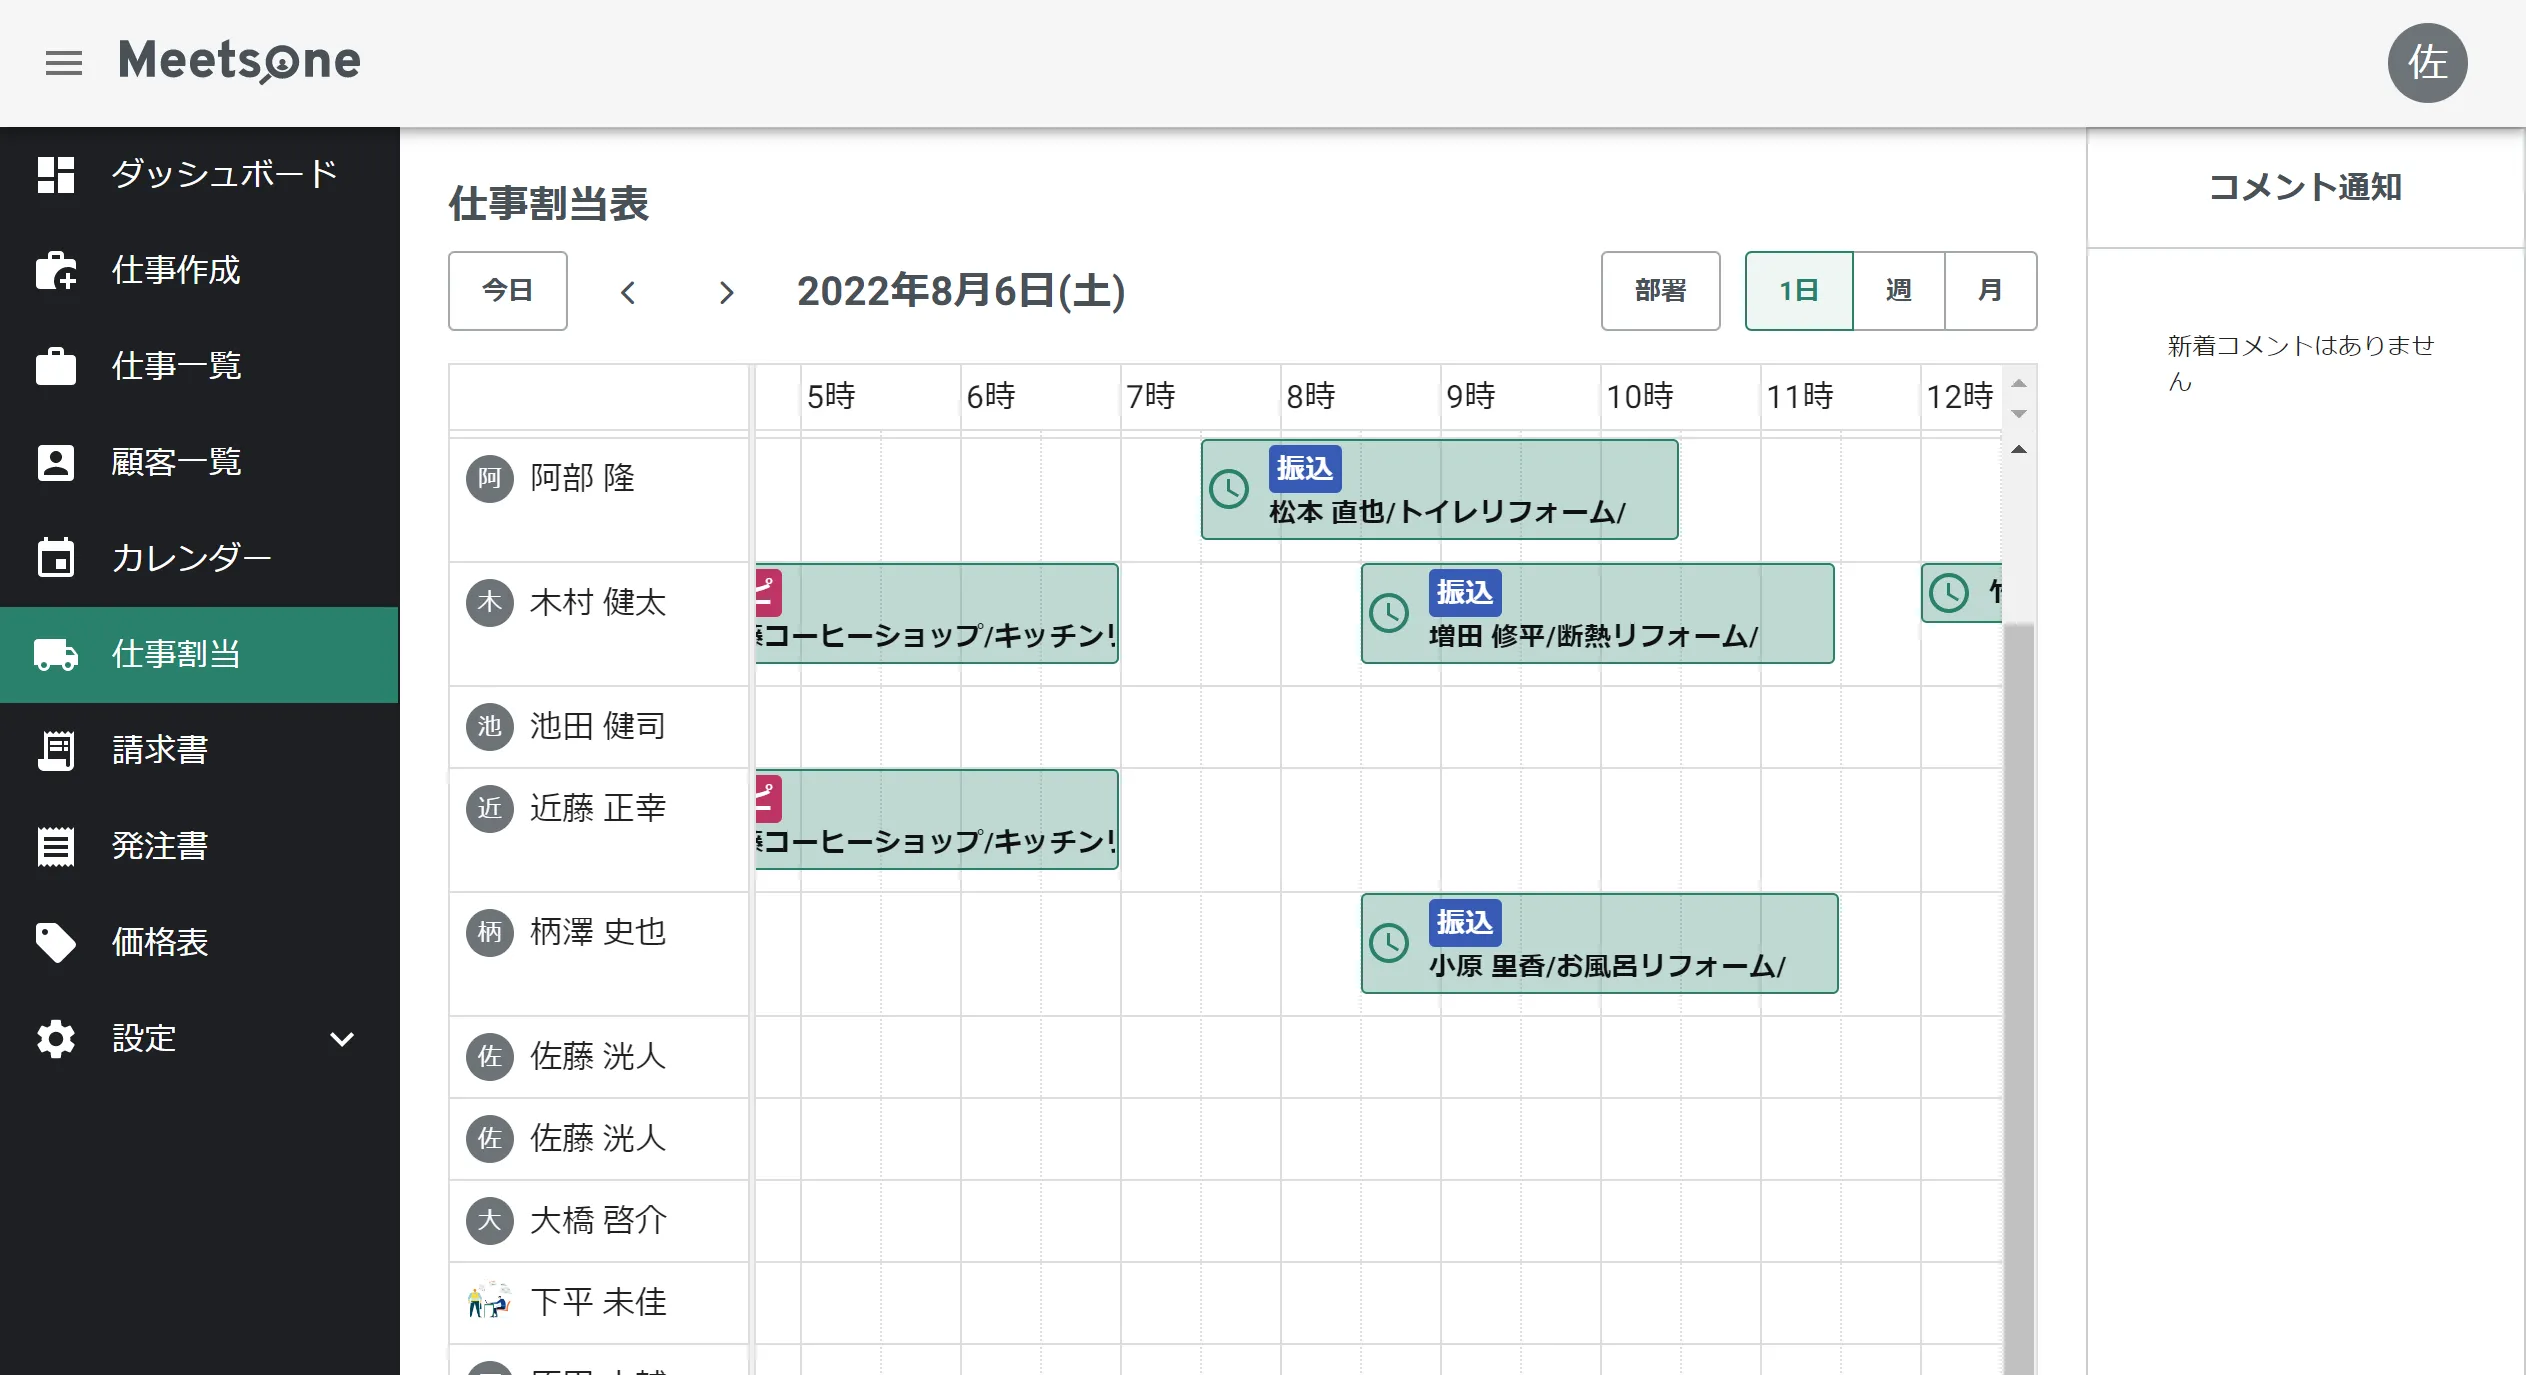The width and height of the screenshot is (2526, 1375).
Task: Open 仕事一覧 in sidebar
Action: pyautogui.click(x=176, y=366)
